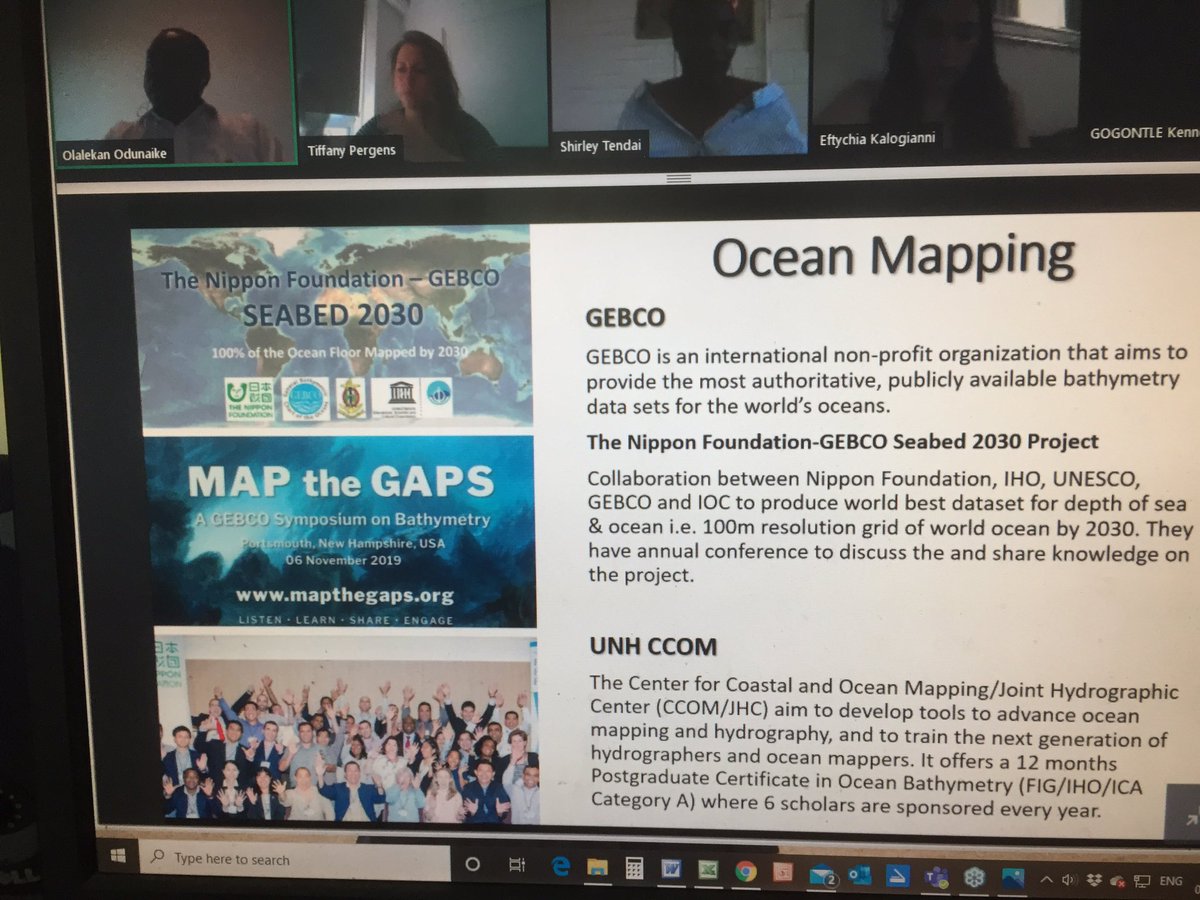Open Task View on taskbar
Screen dimensions: 1200x900
point(517,865)
